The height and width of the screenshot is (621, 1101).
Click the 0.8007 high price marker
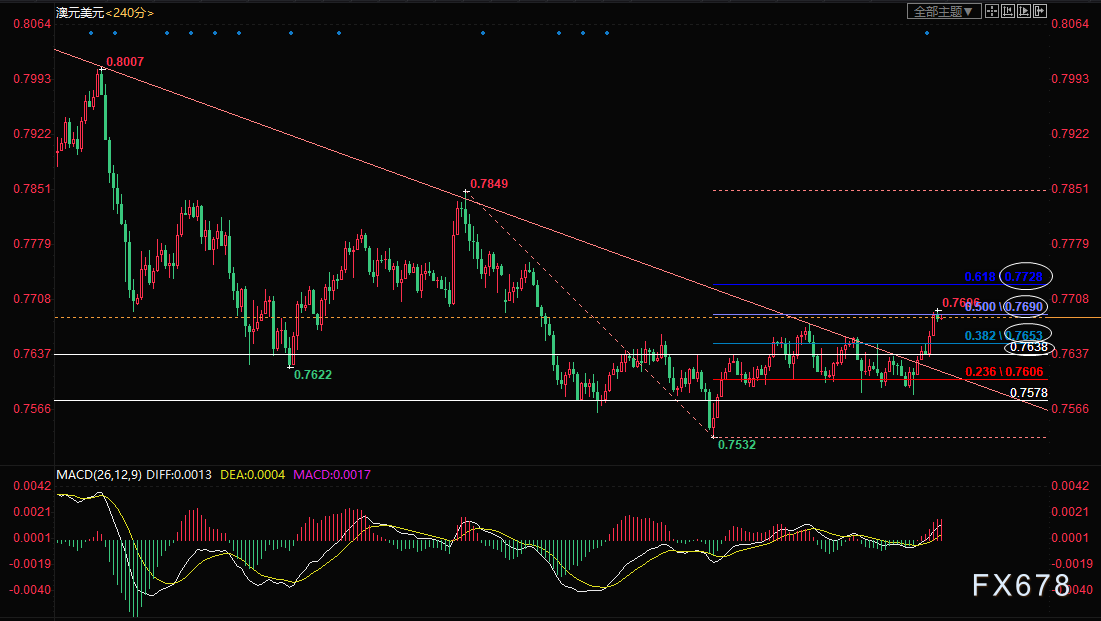[125, 62]
